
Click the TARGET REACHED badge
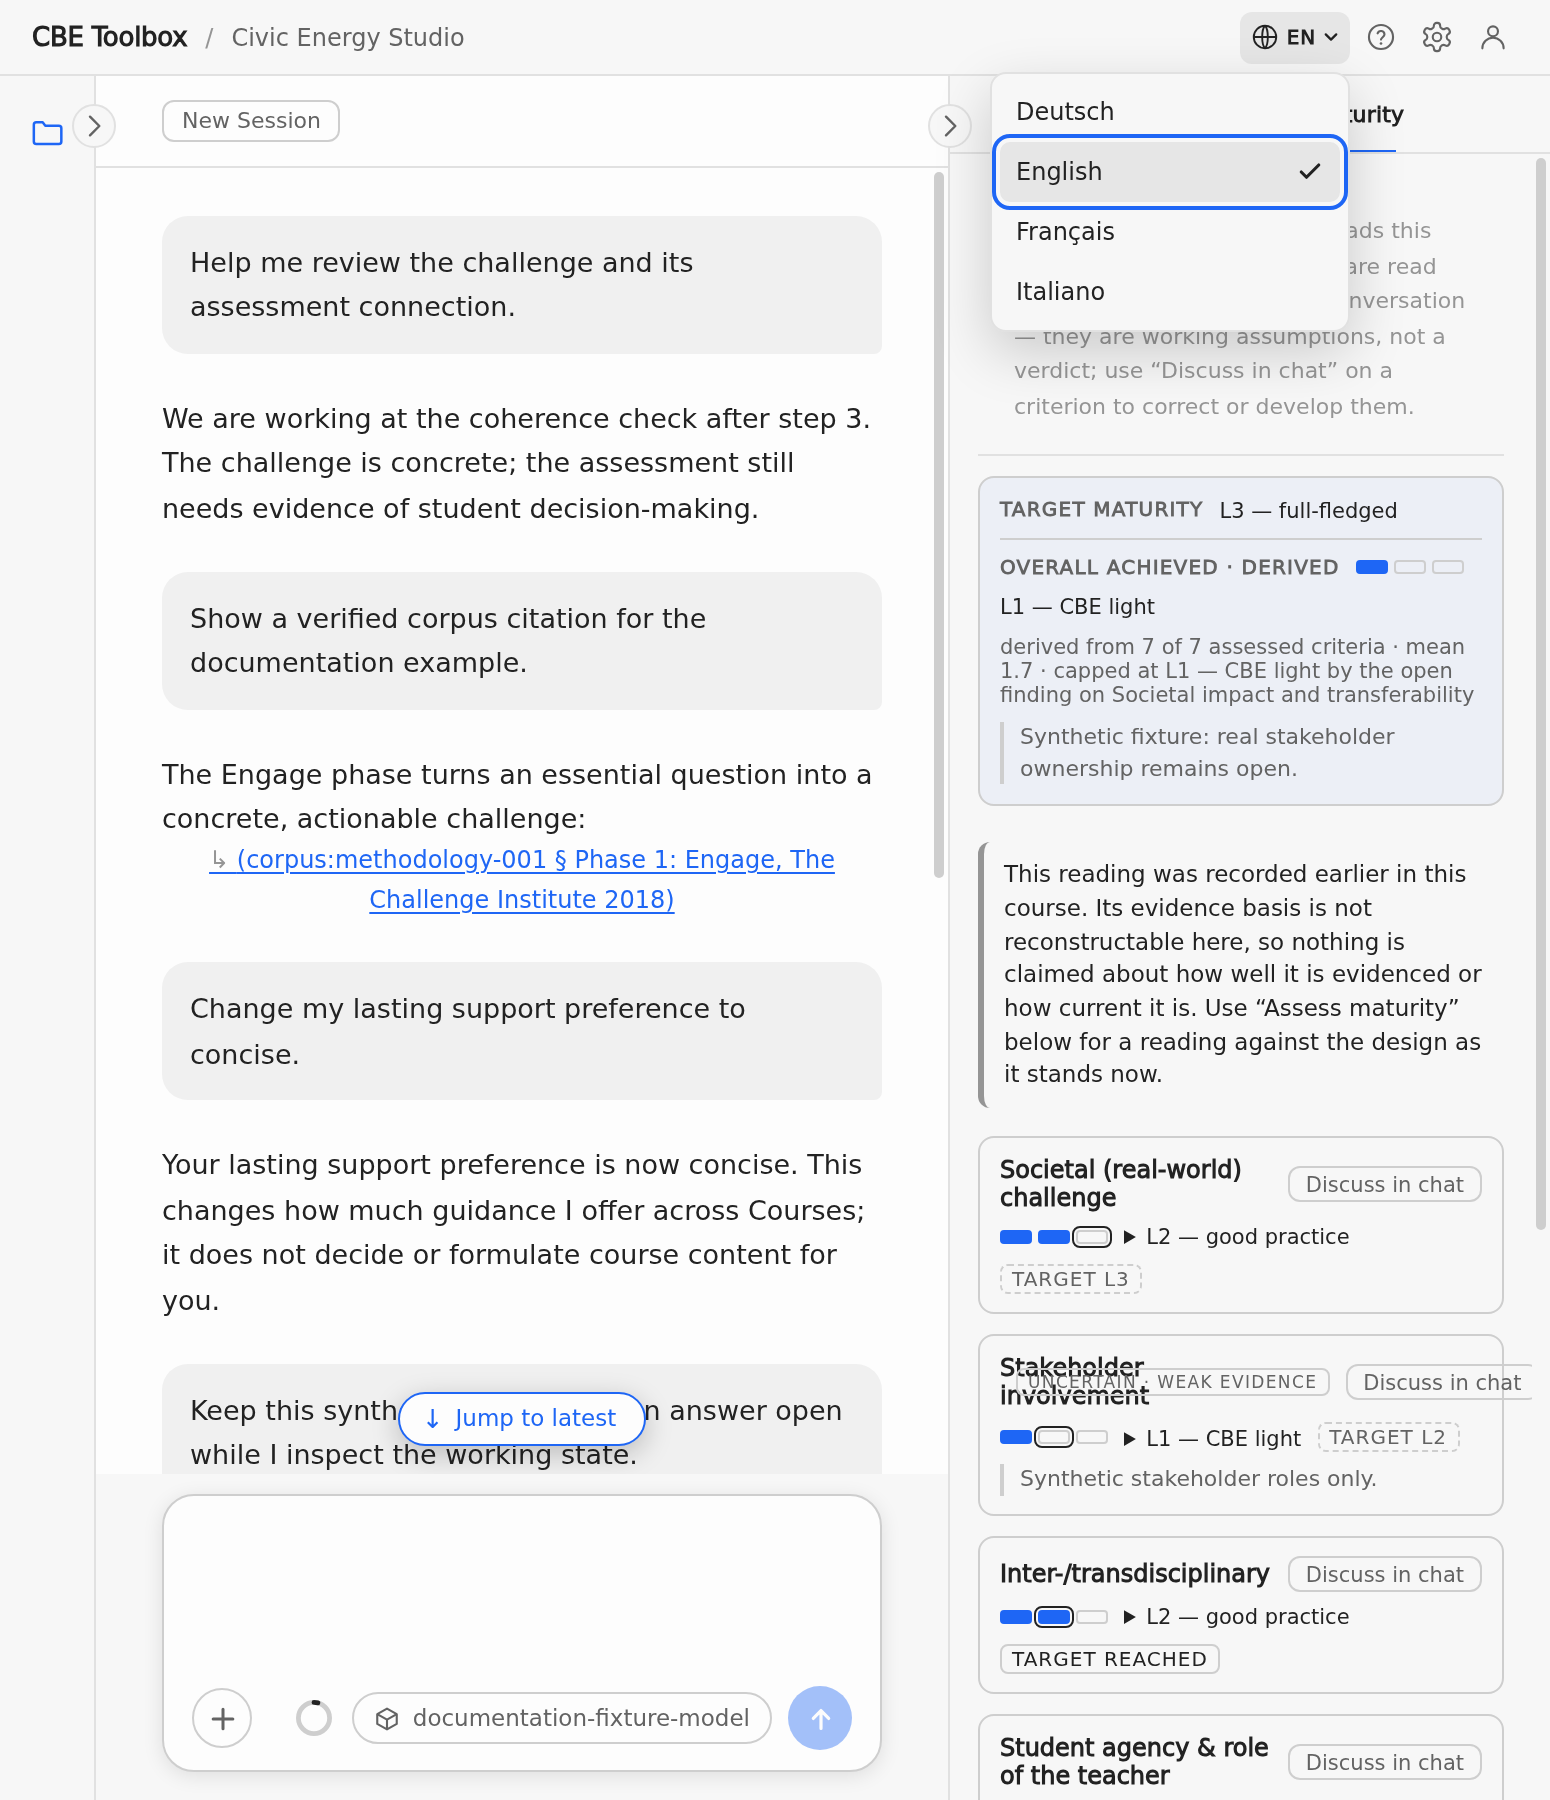coord(1109,1660)
